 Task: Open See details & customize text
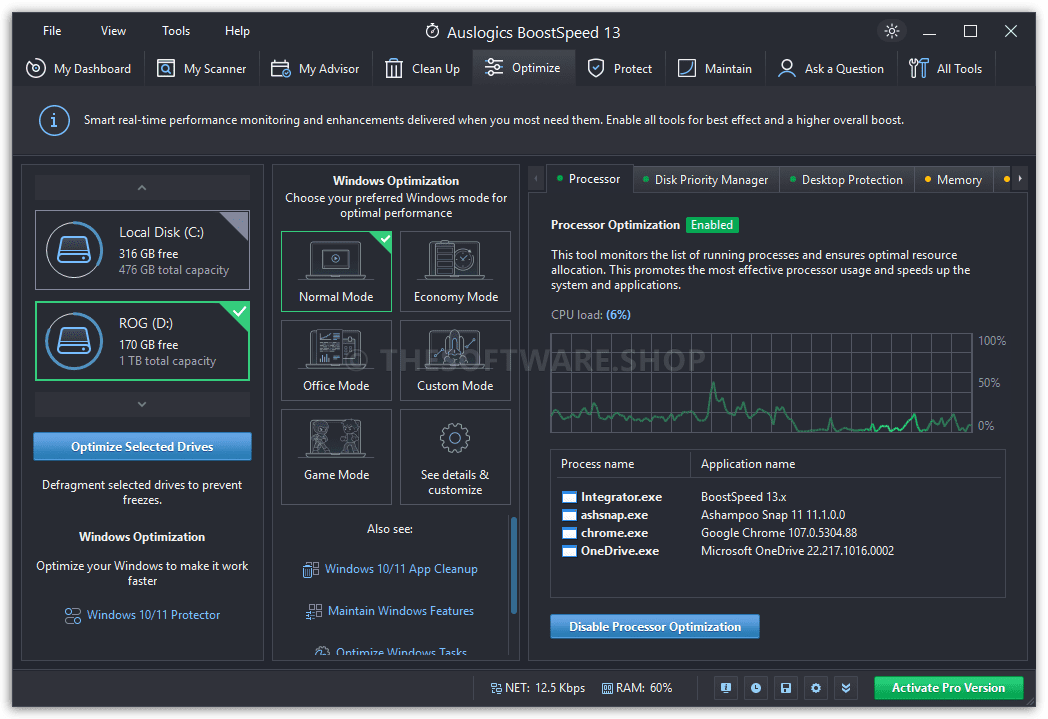[455, 482]
